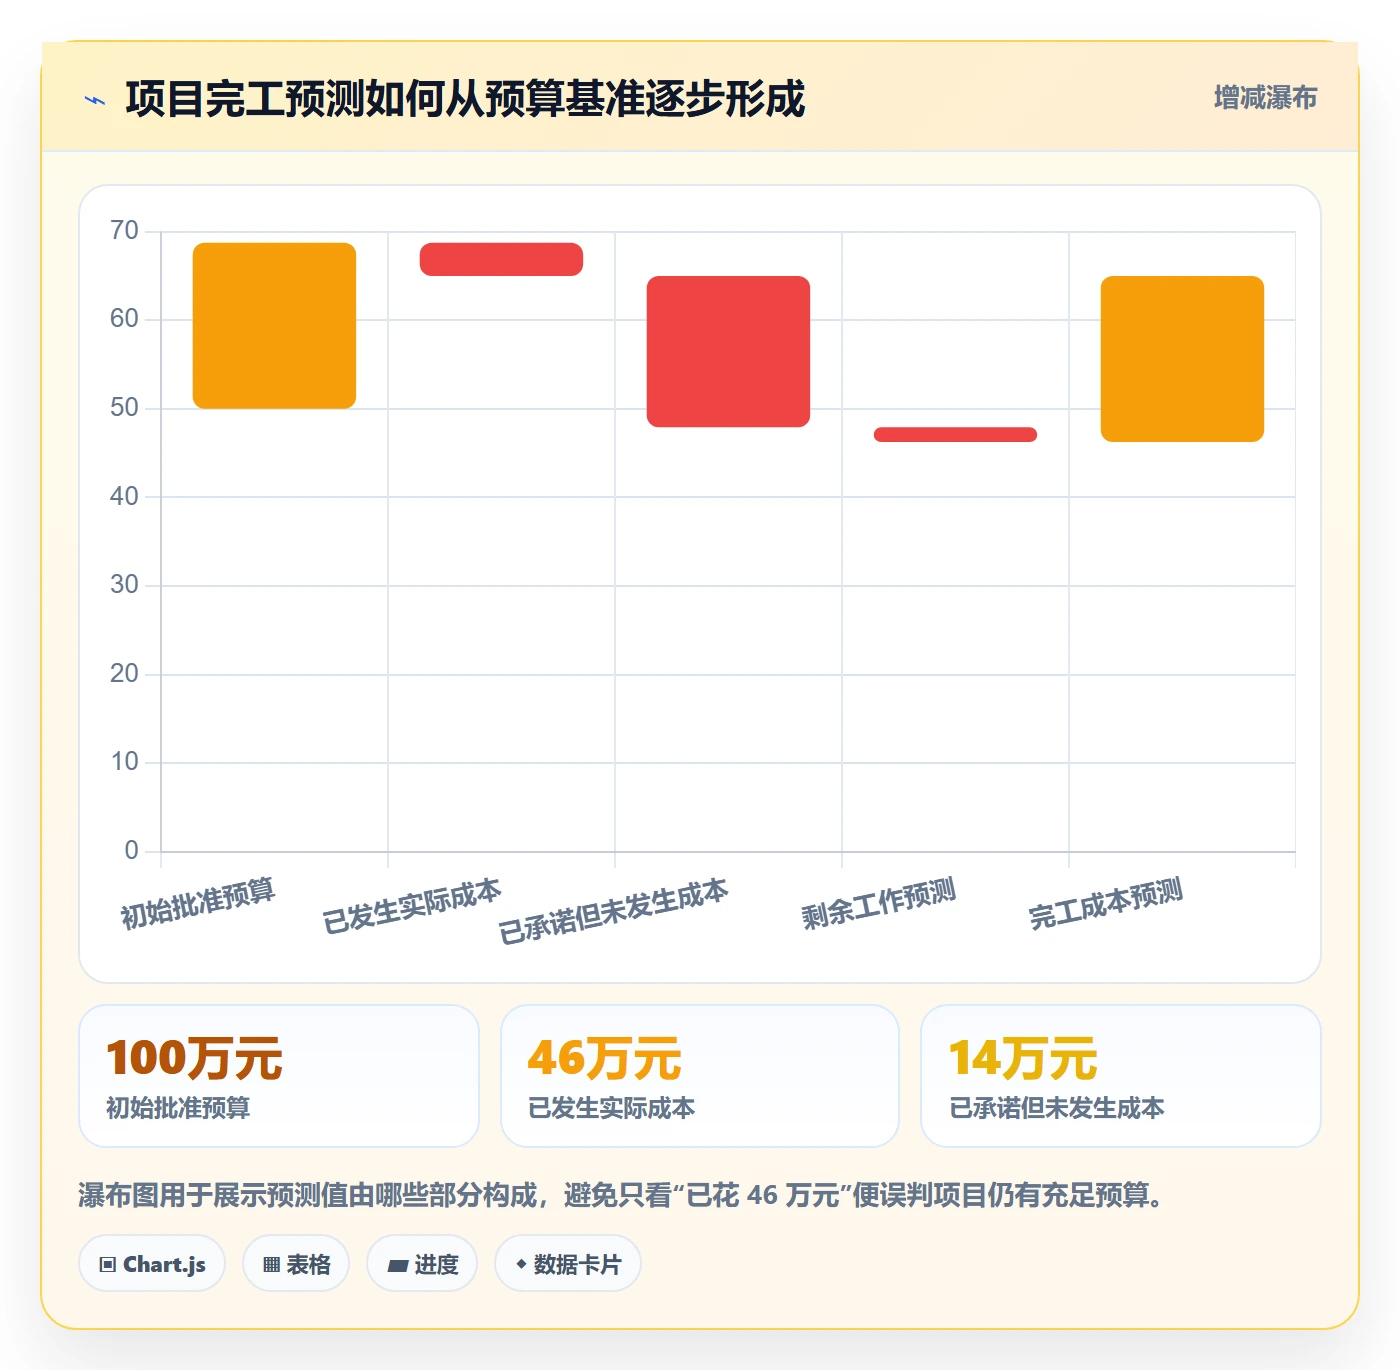Open the 14万元 已承诺但未发生成本 card

tap(1121, 1076)
